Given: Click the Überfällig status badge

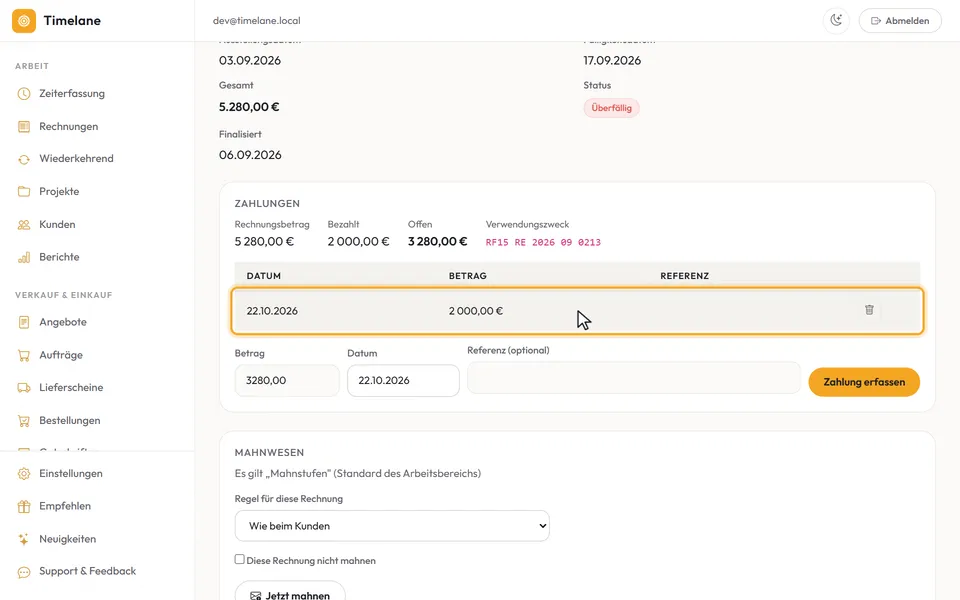Looking at the screenshot, I should pyautogui.click(x=611, y=108).
